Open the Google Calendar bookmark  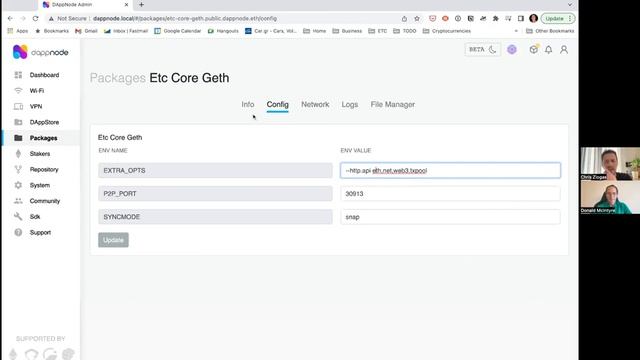click(x=178, y=31)
